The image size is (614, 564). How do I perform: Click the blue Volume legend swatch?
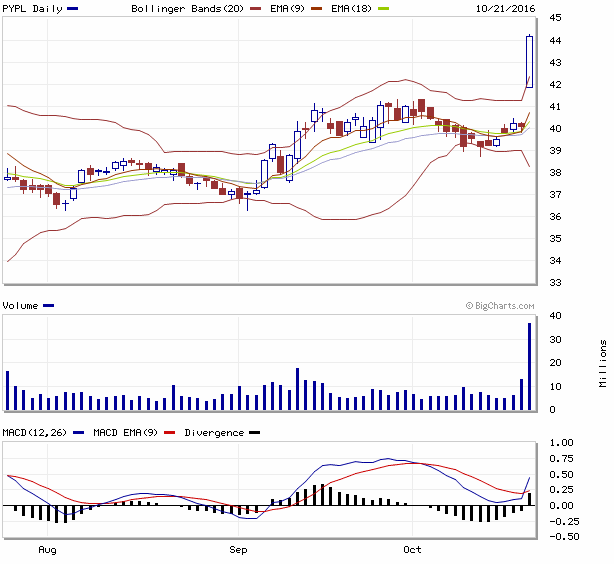(49, 306)
